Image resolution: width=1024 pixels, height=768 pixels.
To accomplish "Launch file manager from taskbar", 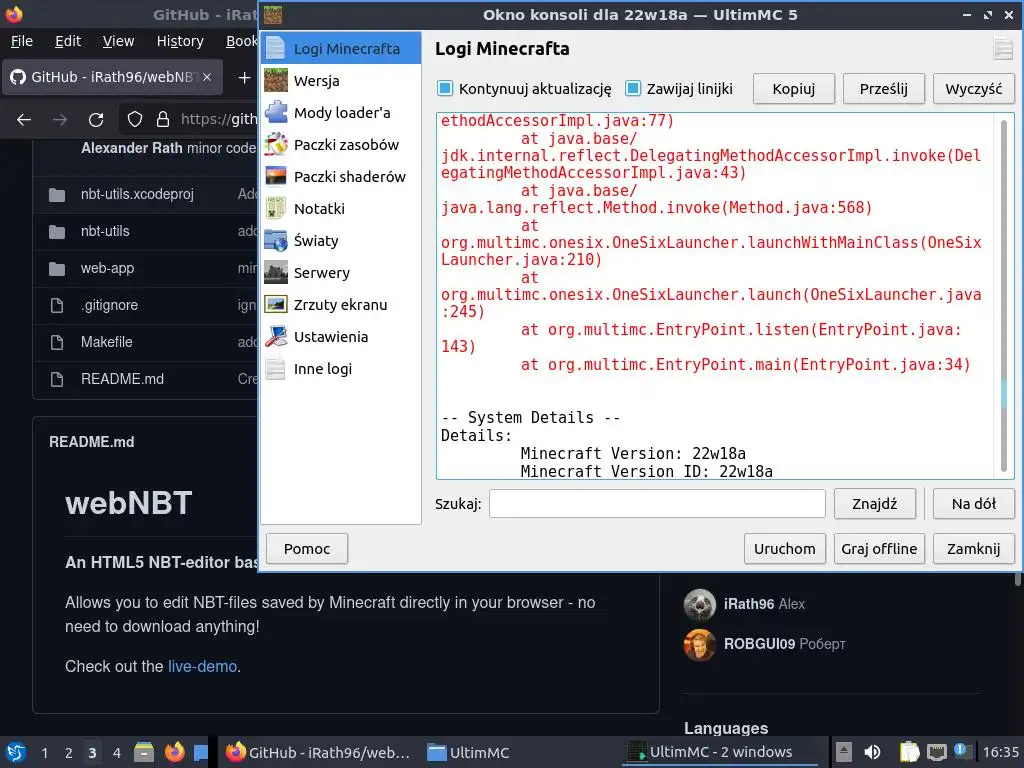I will [x=144, y=752].
